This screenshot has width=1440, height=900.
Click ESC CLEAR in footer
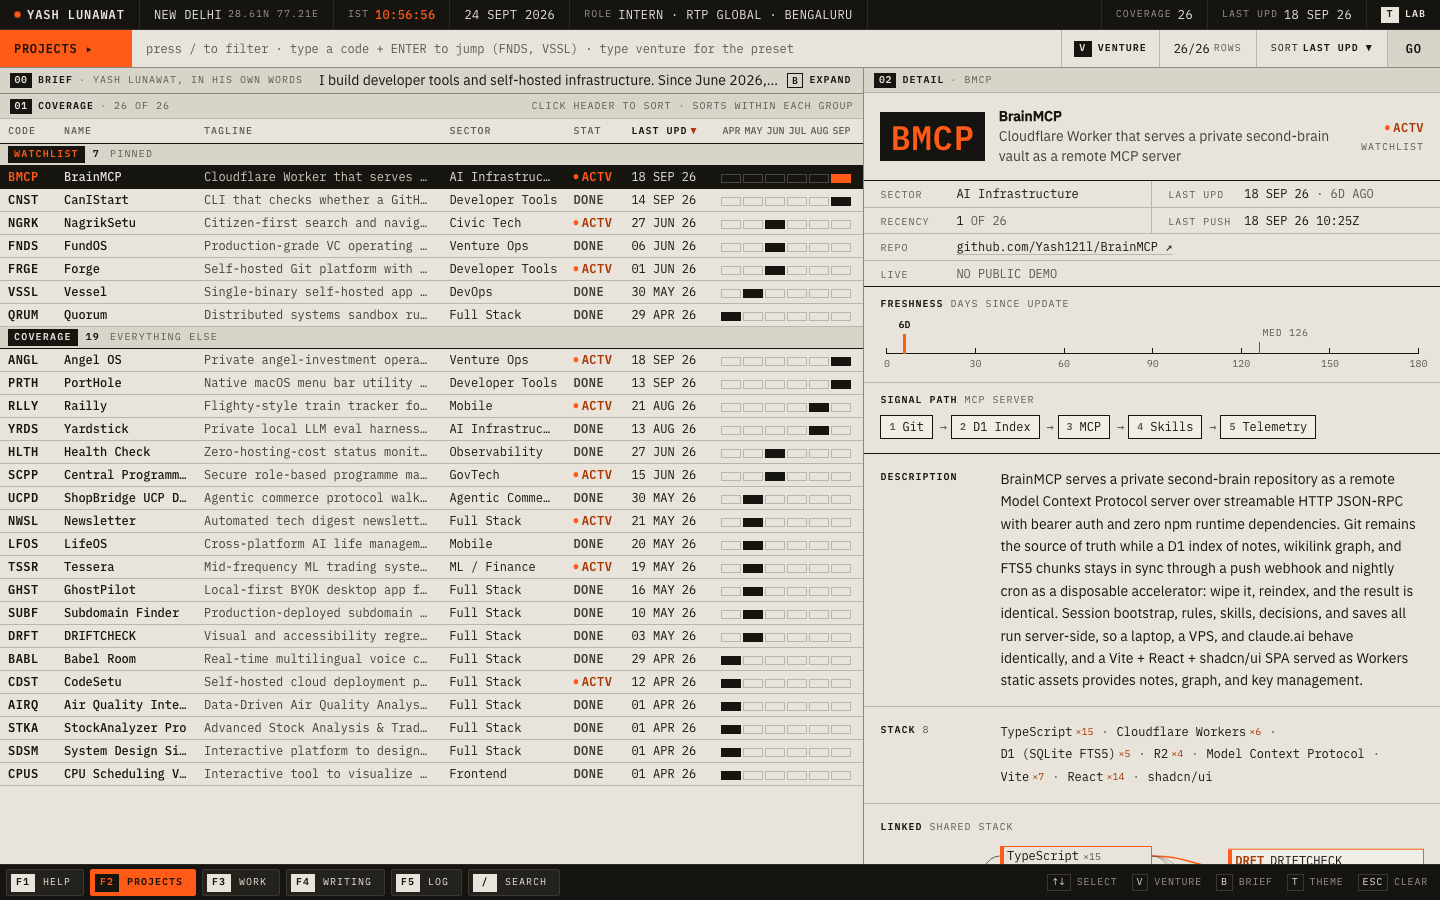coord(1393,882)
